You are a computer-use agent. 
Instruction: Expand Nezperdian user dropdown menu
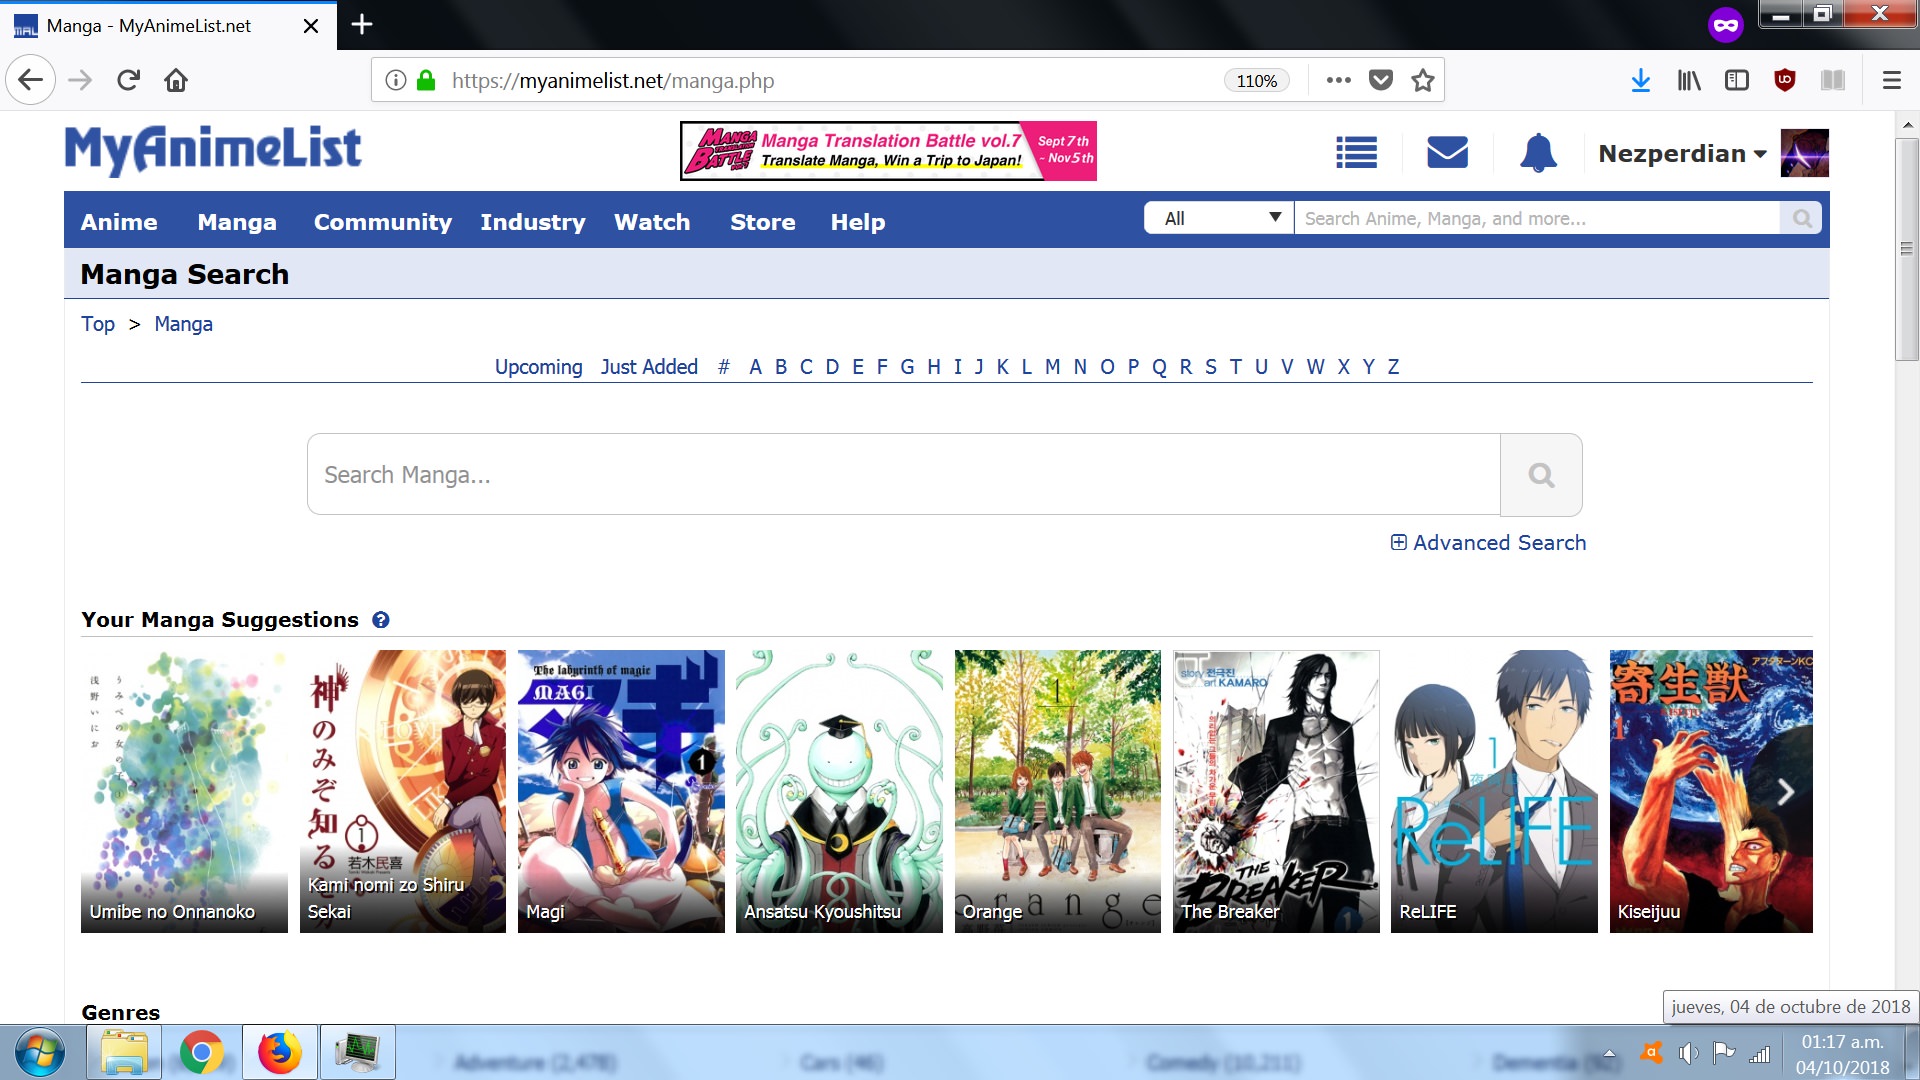pyautogui.click(x=1682, y=154)
